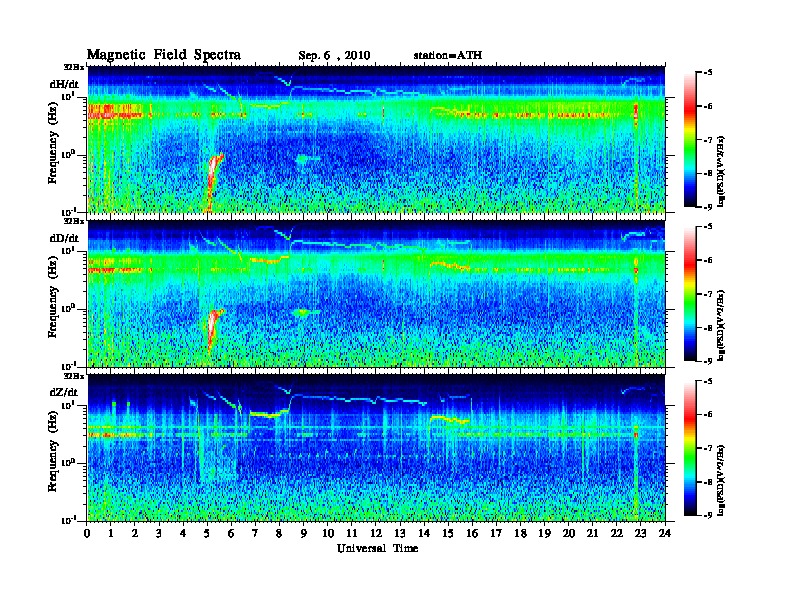Viewport: 792px width, 612px height.
Task: Click hour 8 on the time axis
Action: click(279, 533)
